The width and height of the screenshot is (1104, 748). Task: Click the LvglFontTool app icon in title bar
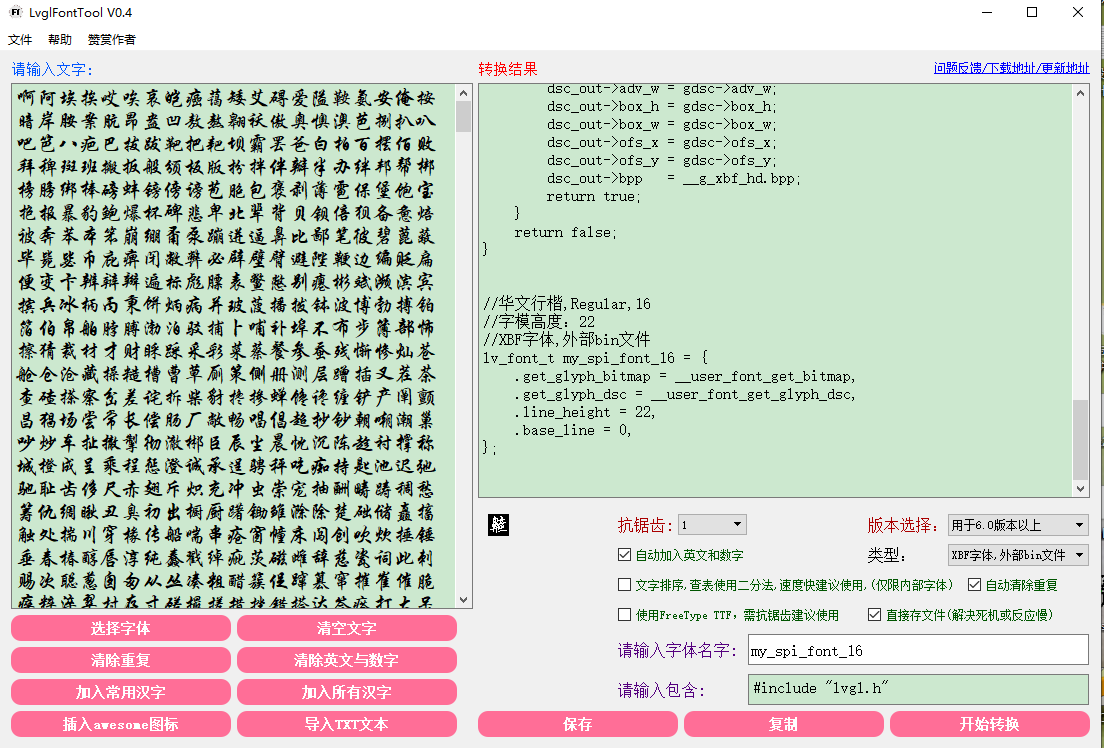16,13
